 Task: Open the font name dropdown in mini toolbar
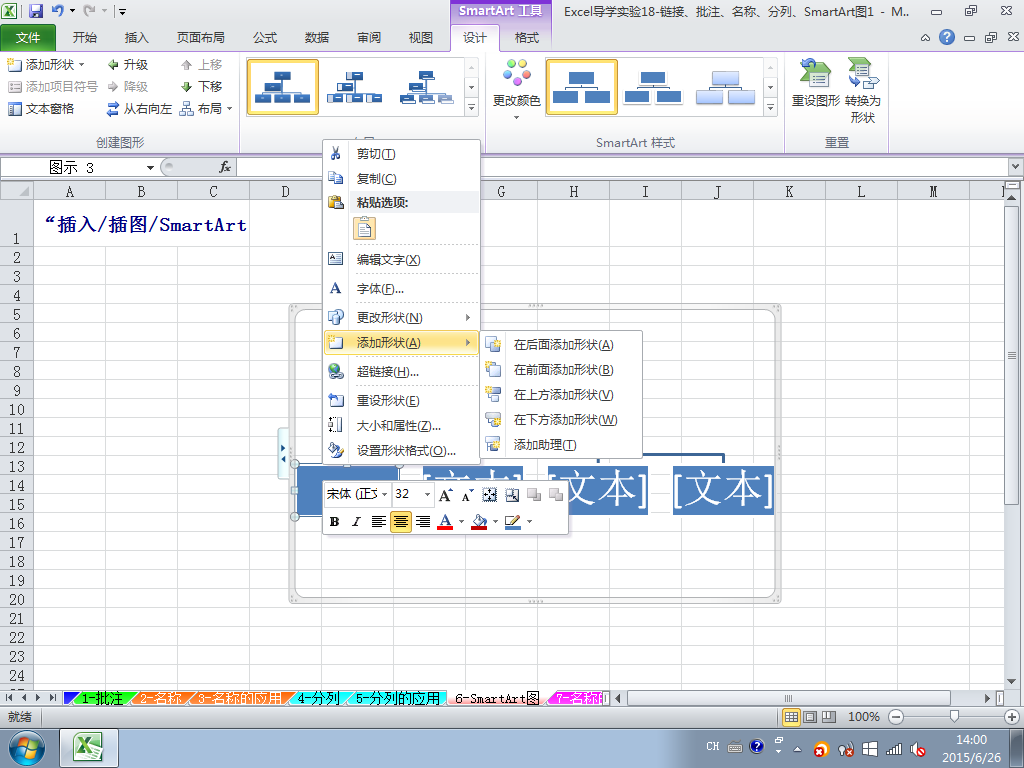click(x=385, y=494)
